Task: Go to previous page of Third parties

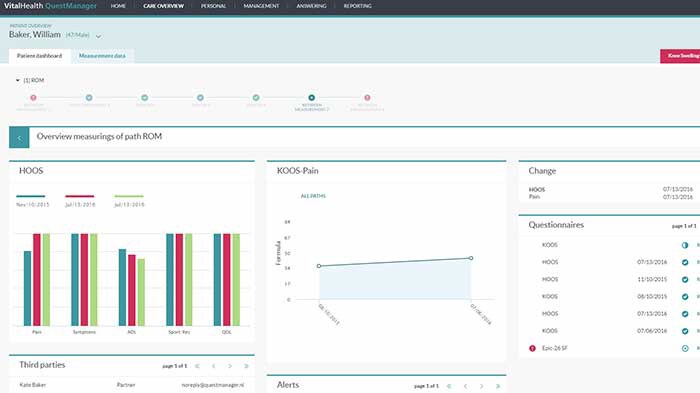Action: click(x=213, y=366)
